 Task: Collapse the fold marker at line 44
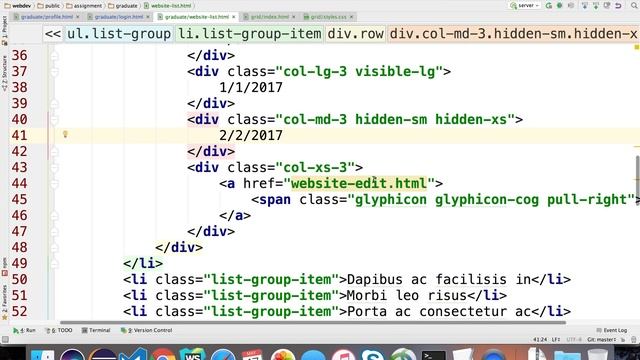[x=54, y=184]
